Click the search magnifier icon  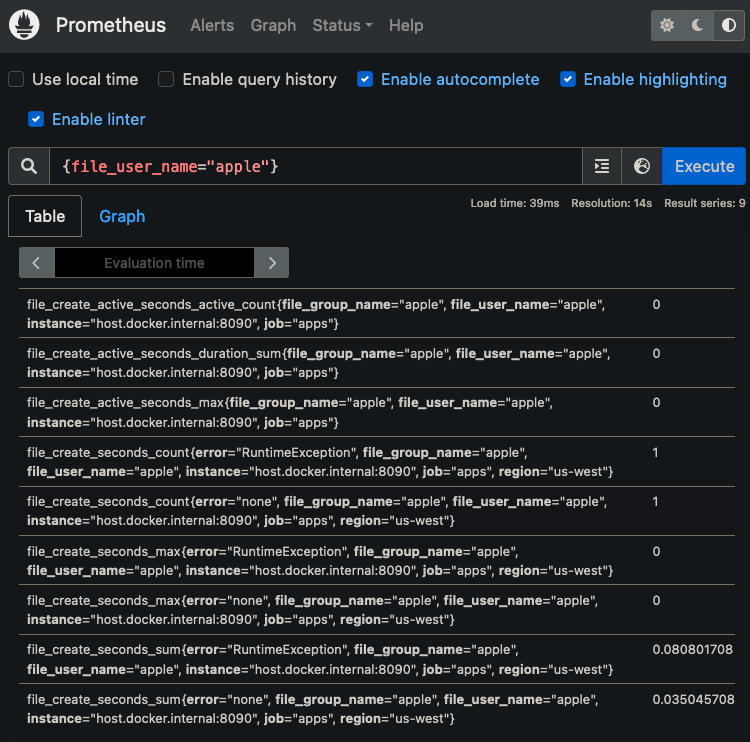coord(29,166)
